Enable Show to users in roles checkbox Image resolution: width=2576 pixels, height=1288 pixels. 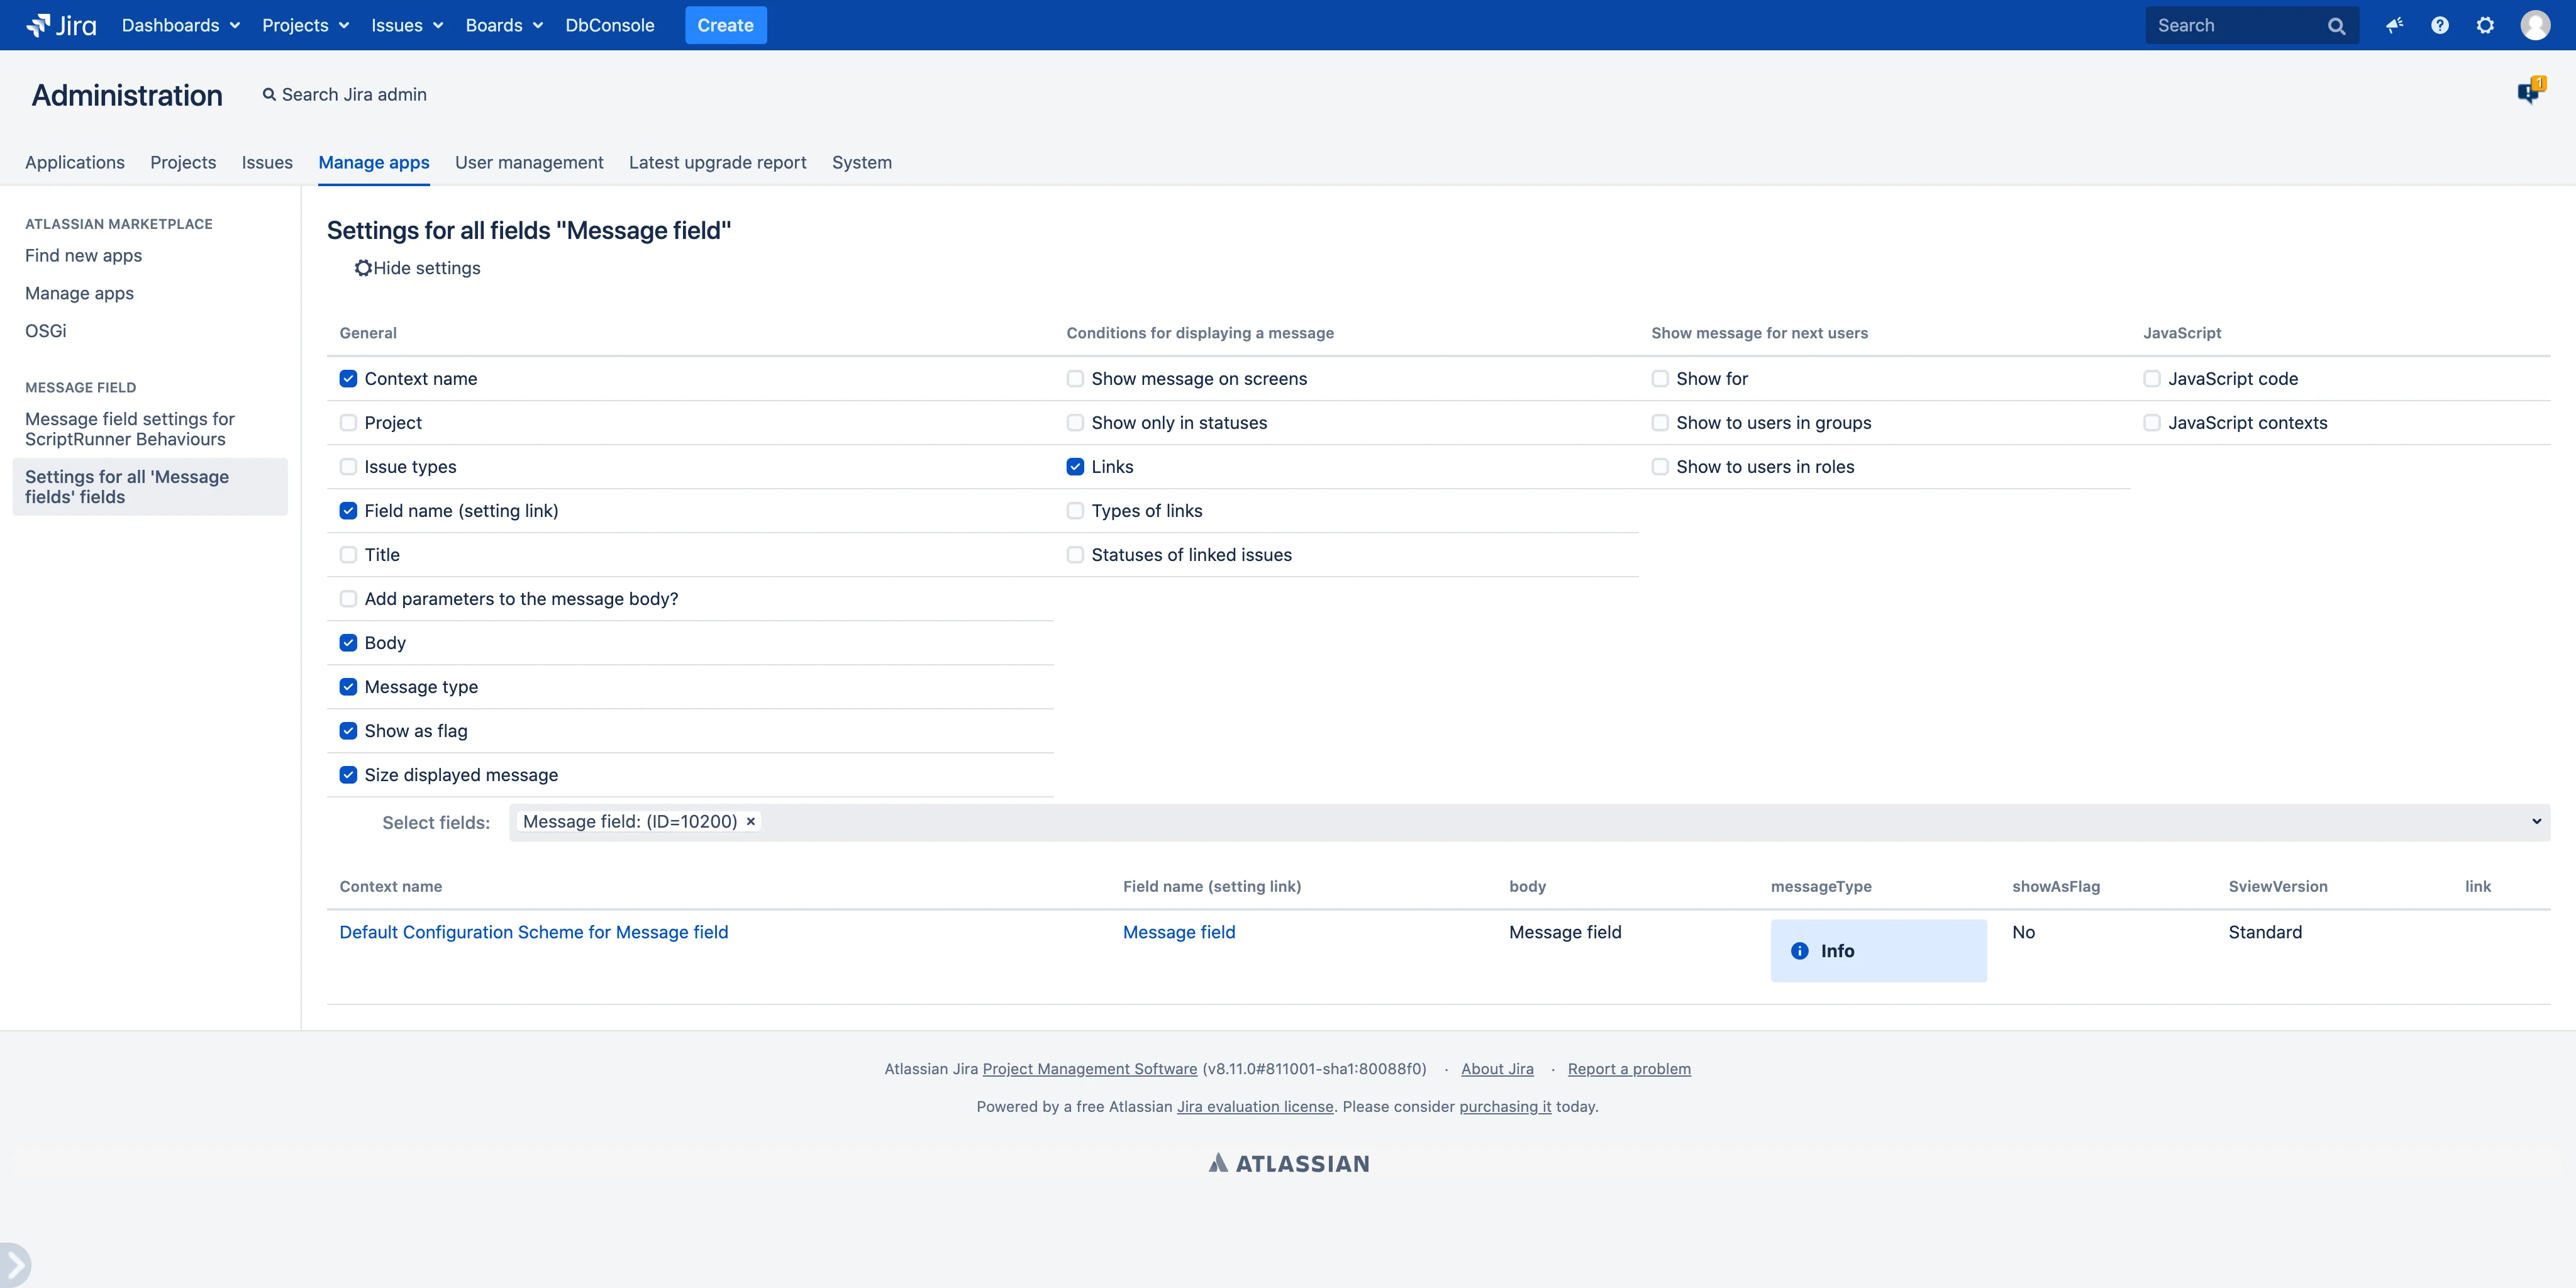1660,467
